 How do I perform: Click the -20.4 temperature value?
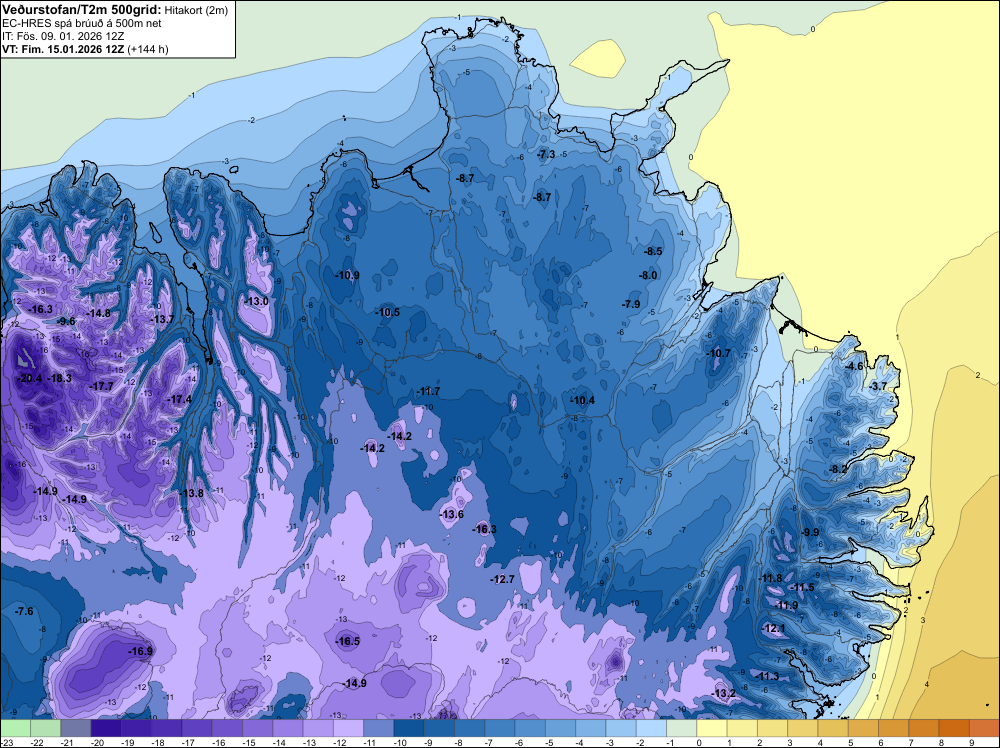pos(30,378)
